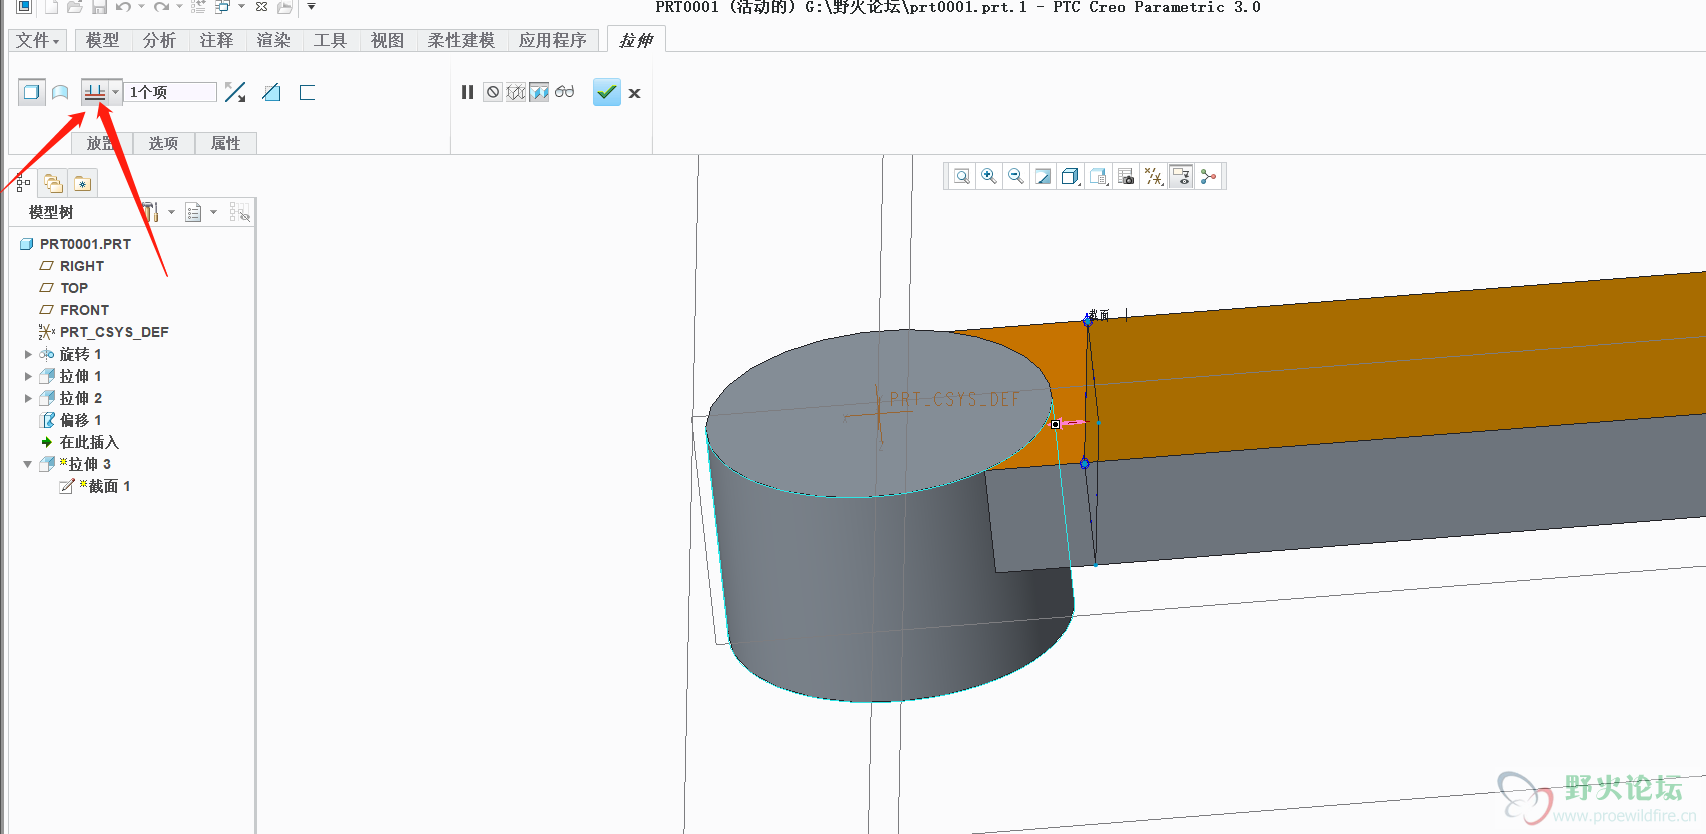Cancel the extrude feature with X

tap(634, 93)
